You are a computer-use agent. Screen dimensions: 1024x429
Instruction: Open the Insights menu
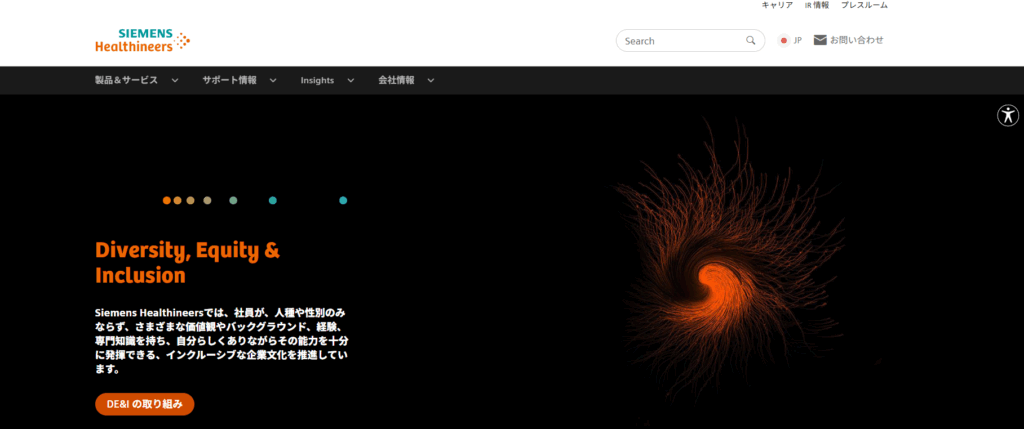tap(317, 80)
